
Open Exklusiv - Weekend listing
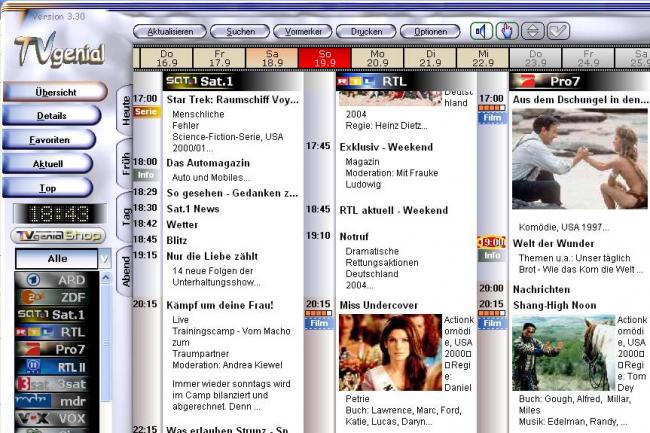pos(386,147)
